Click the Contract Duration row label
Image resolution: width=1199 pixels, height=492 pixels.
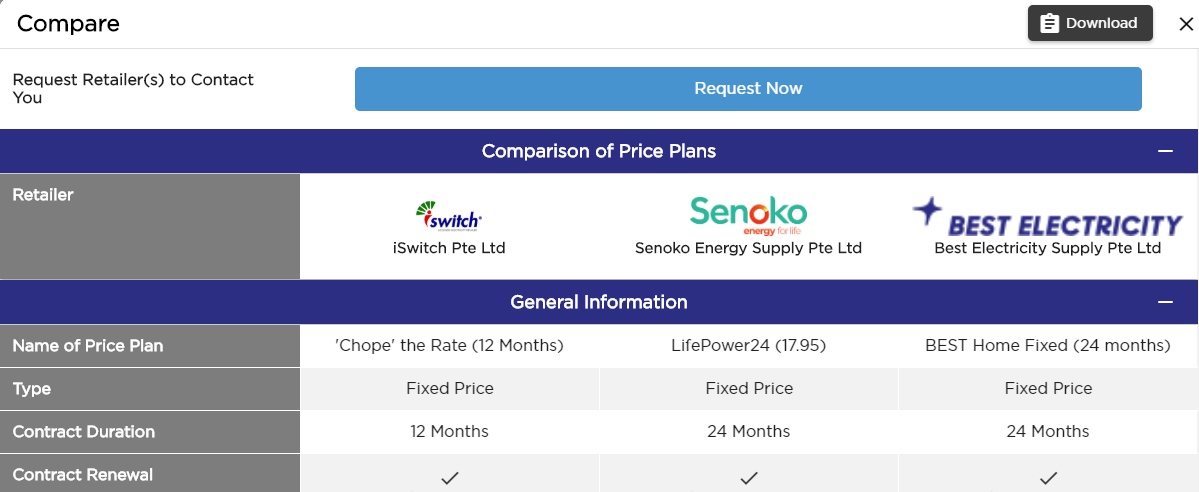84,432
